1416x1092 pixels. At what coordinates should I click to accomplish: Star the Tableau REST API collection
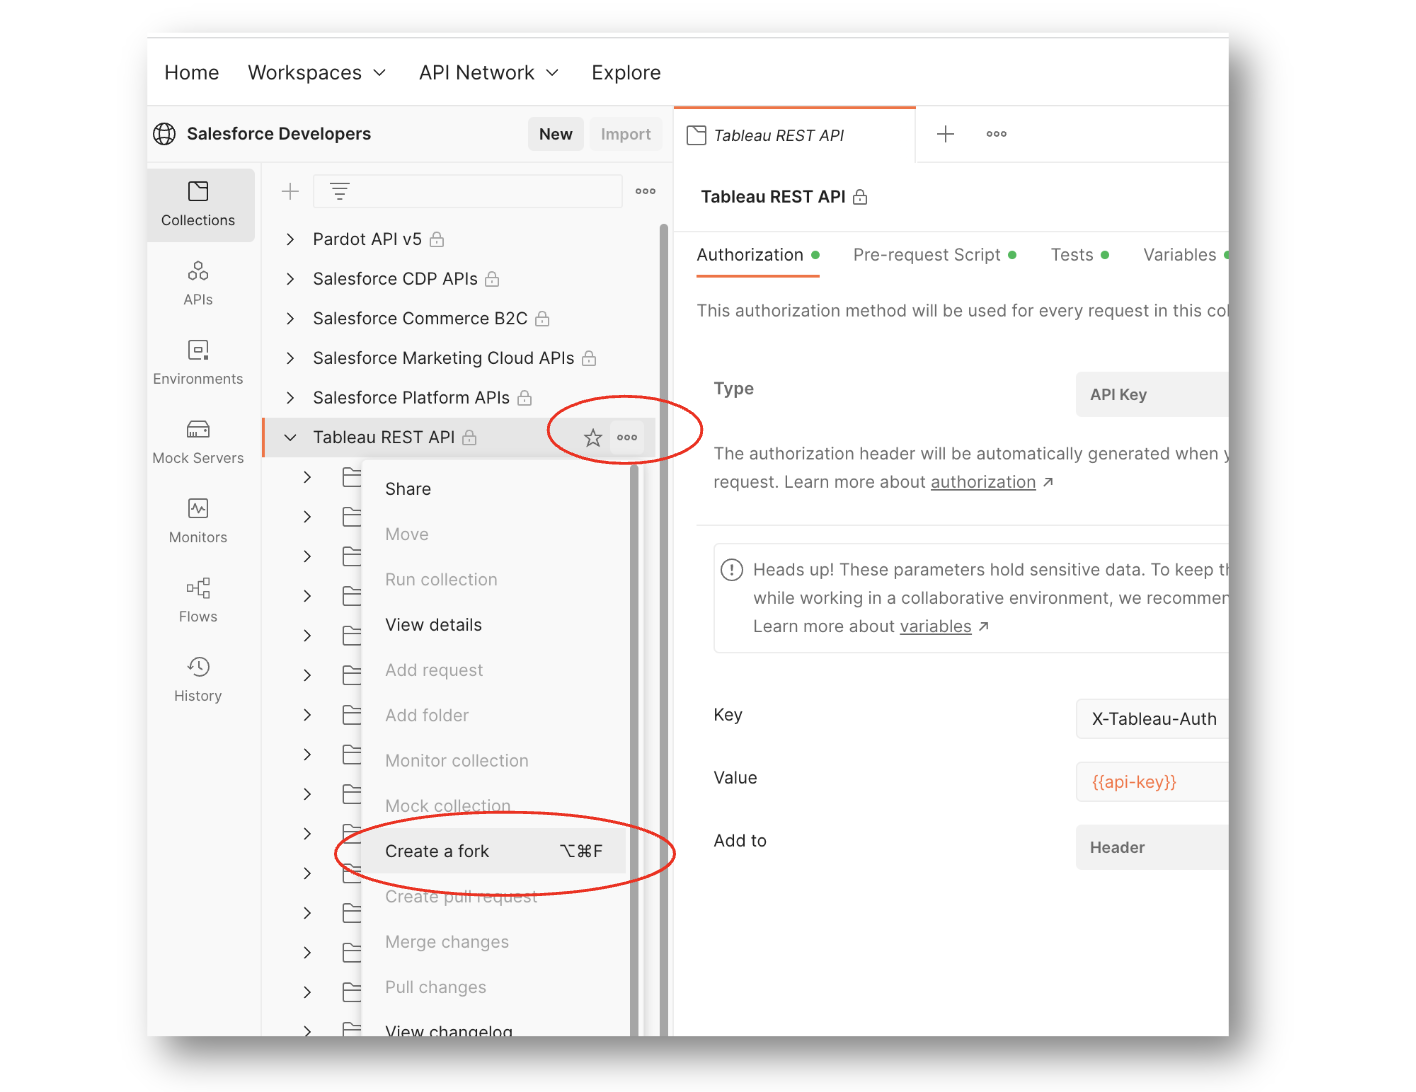pyautogui.click(x=593, y=437)
